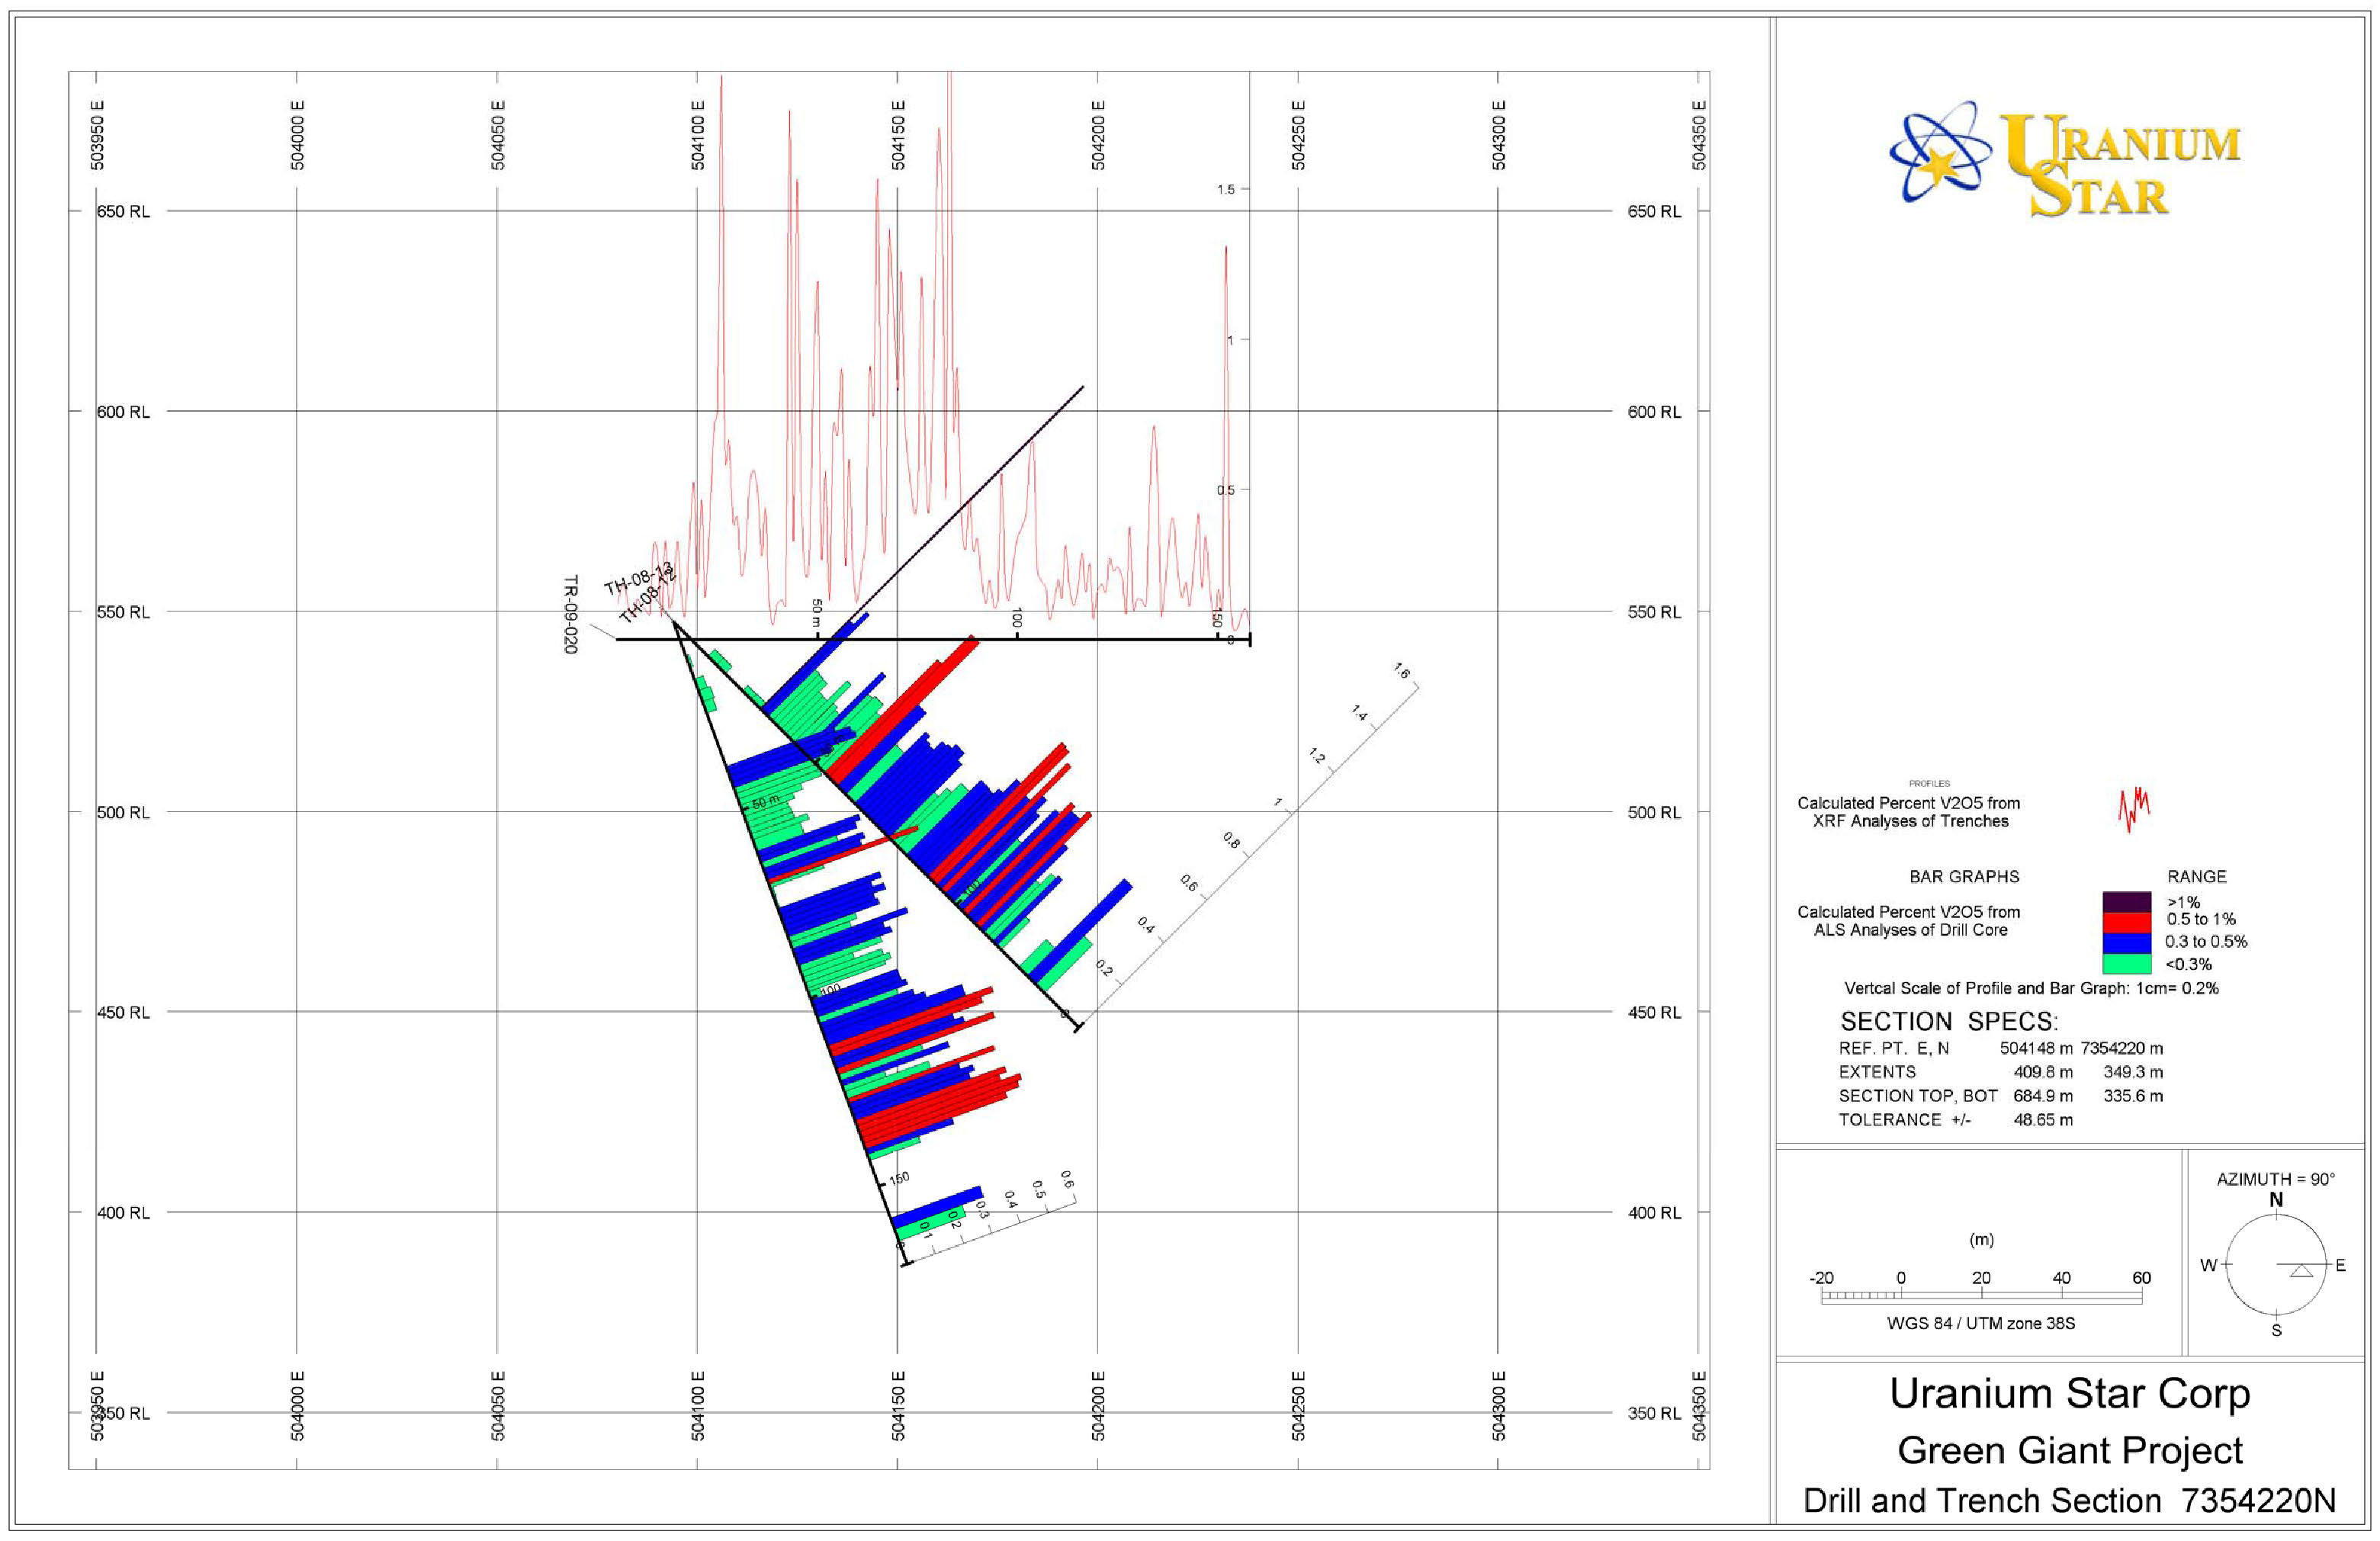2380x1541 pixels.
Task: Click the 'RANGE' legend heading
Action: coord(2196,877)
